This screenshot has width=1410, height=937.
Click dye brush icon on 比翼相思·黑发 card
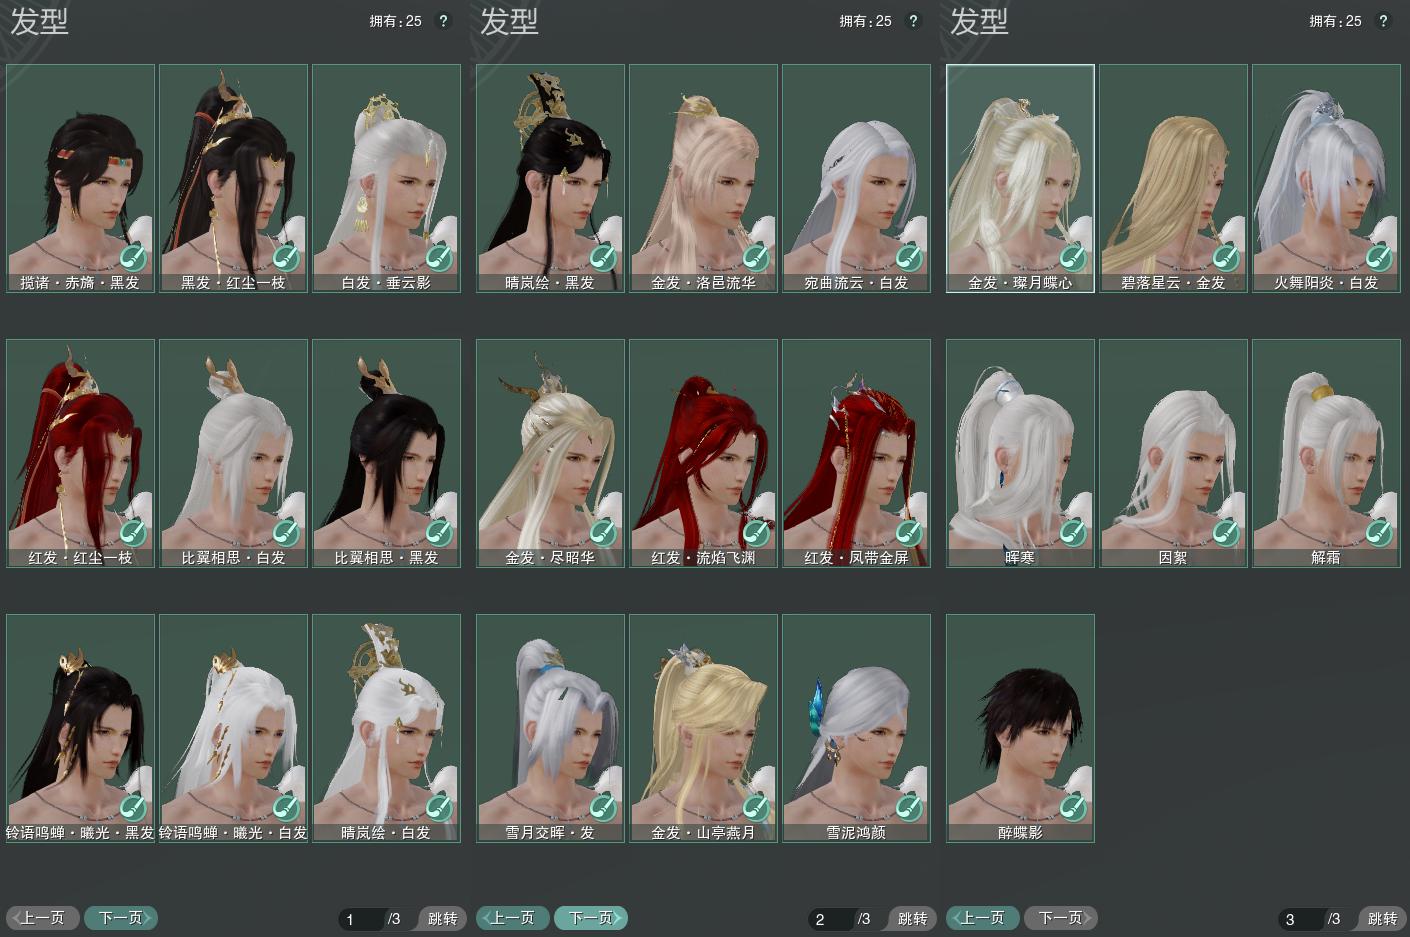pyautogui.click(x=439, y=532)
